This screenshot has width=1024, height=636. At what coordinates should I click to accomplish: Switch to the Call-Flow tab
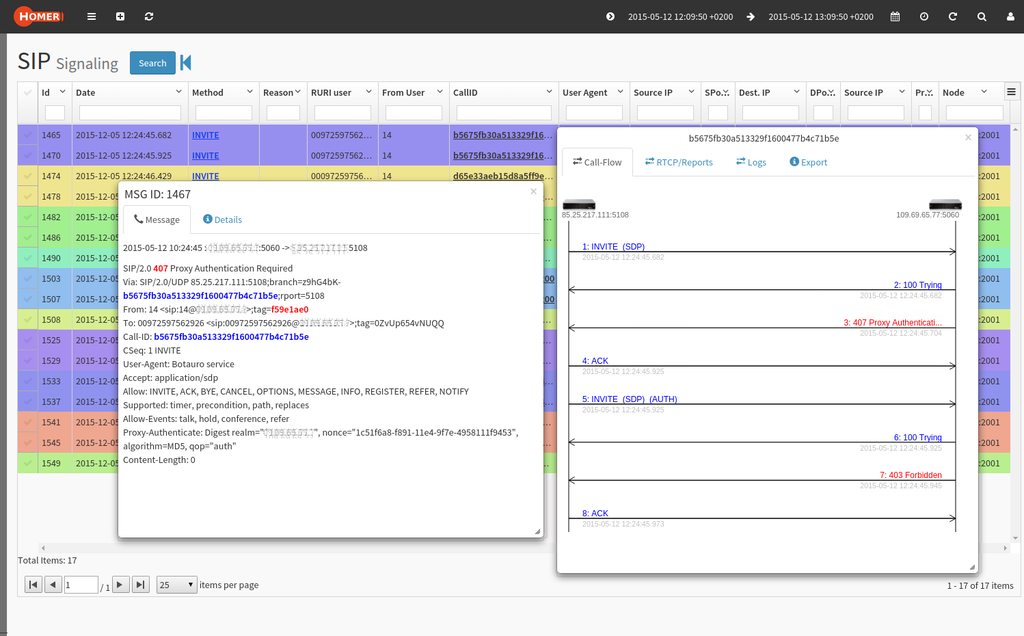(x=597, y=162)
